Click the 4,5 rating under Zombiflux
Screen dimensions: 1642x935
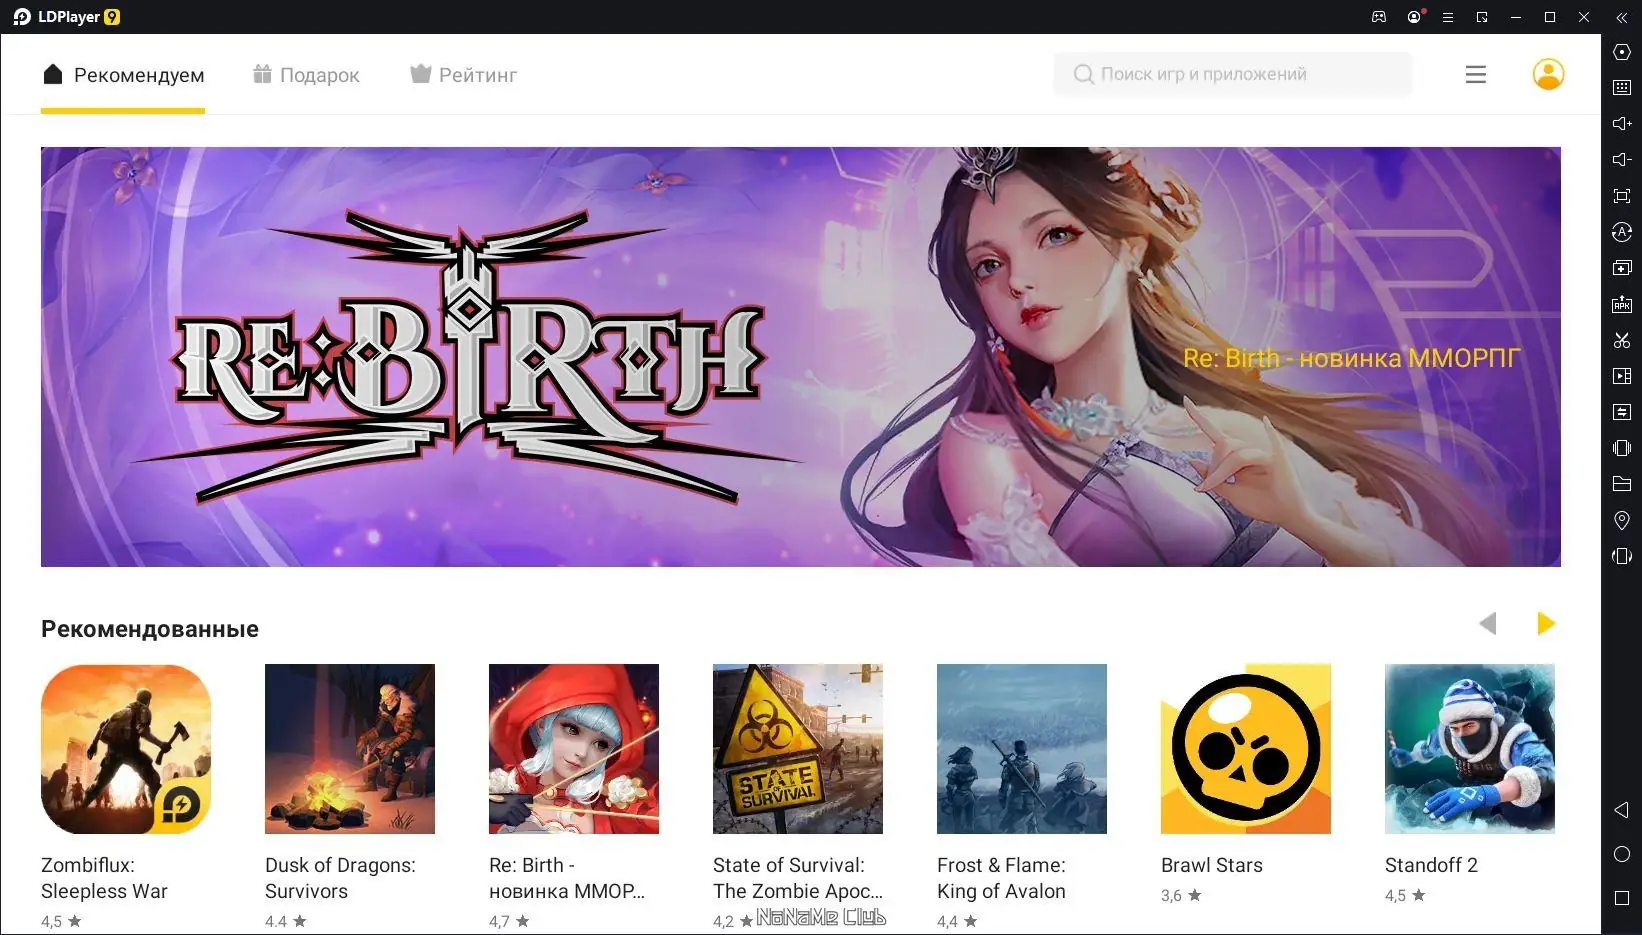pyautogui.click(x=61, y=922)
